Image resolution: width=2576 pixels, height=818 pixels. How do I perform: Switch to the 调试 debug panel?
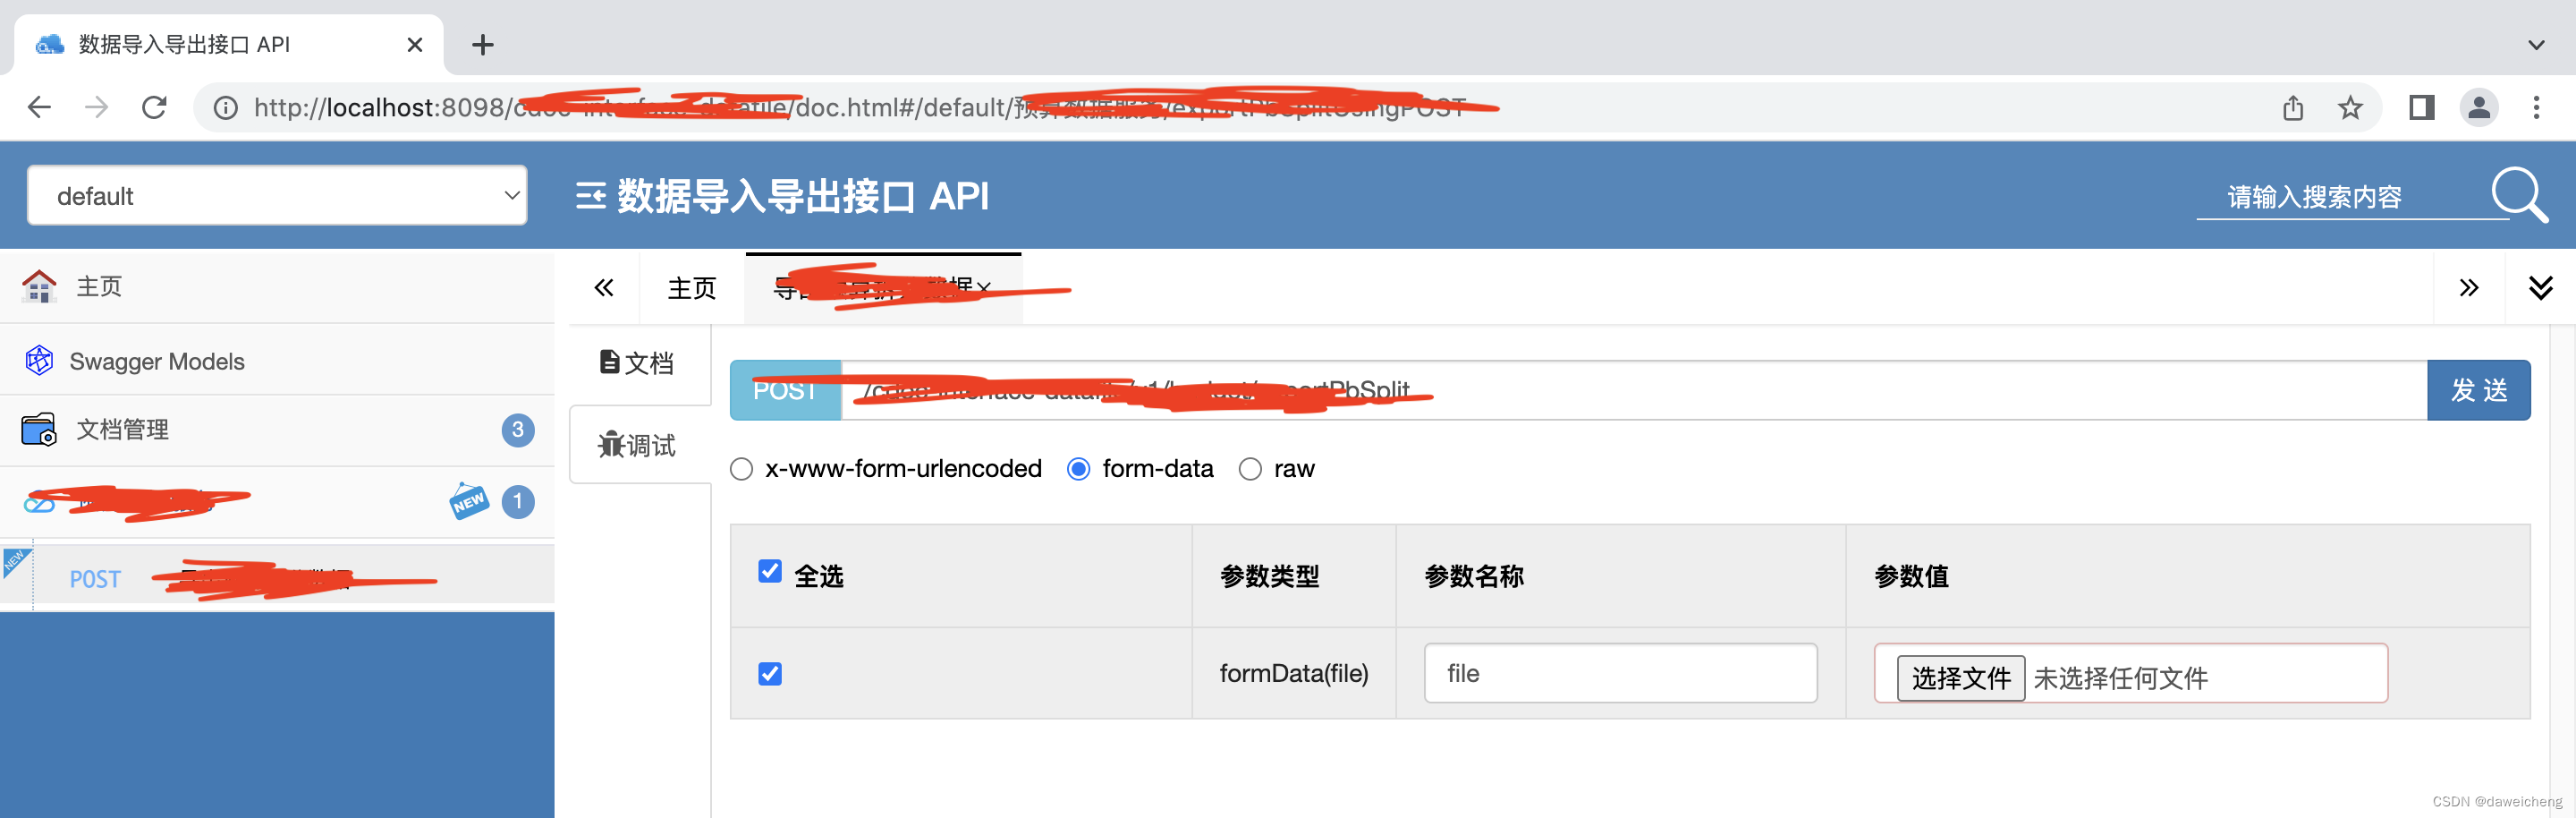coord(639,444)
